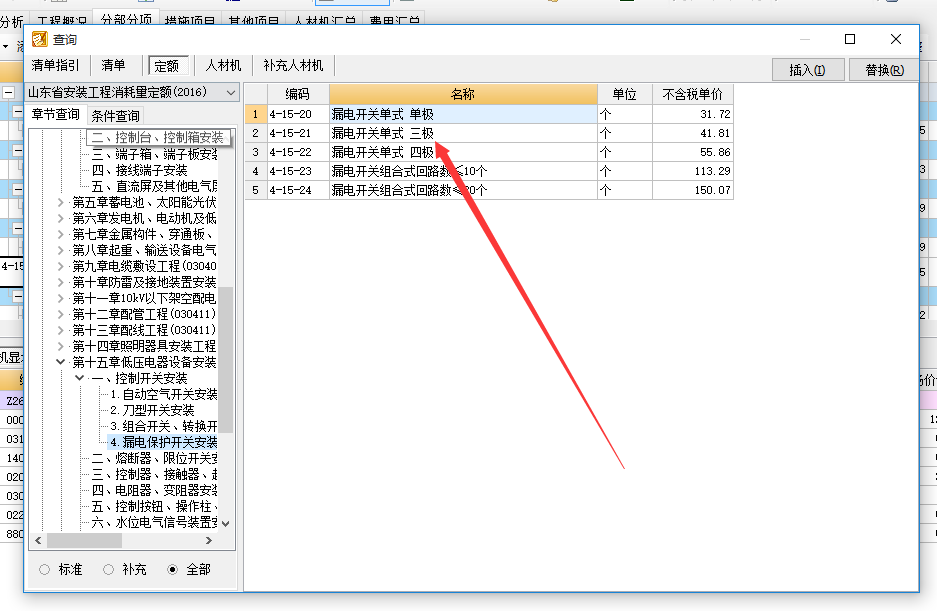Image resolution: width=937 pixels, height=611 pixels.
Task: Expand 第十二章配管工程 tree node
Action: tap(60, 314)
